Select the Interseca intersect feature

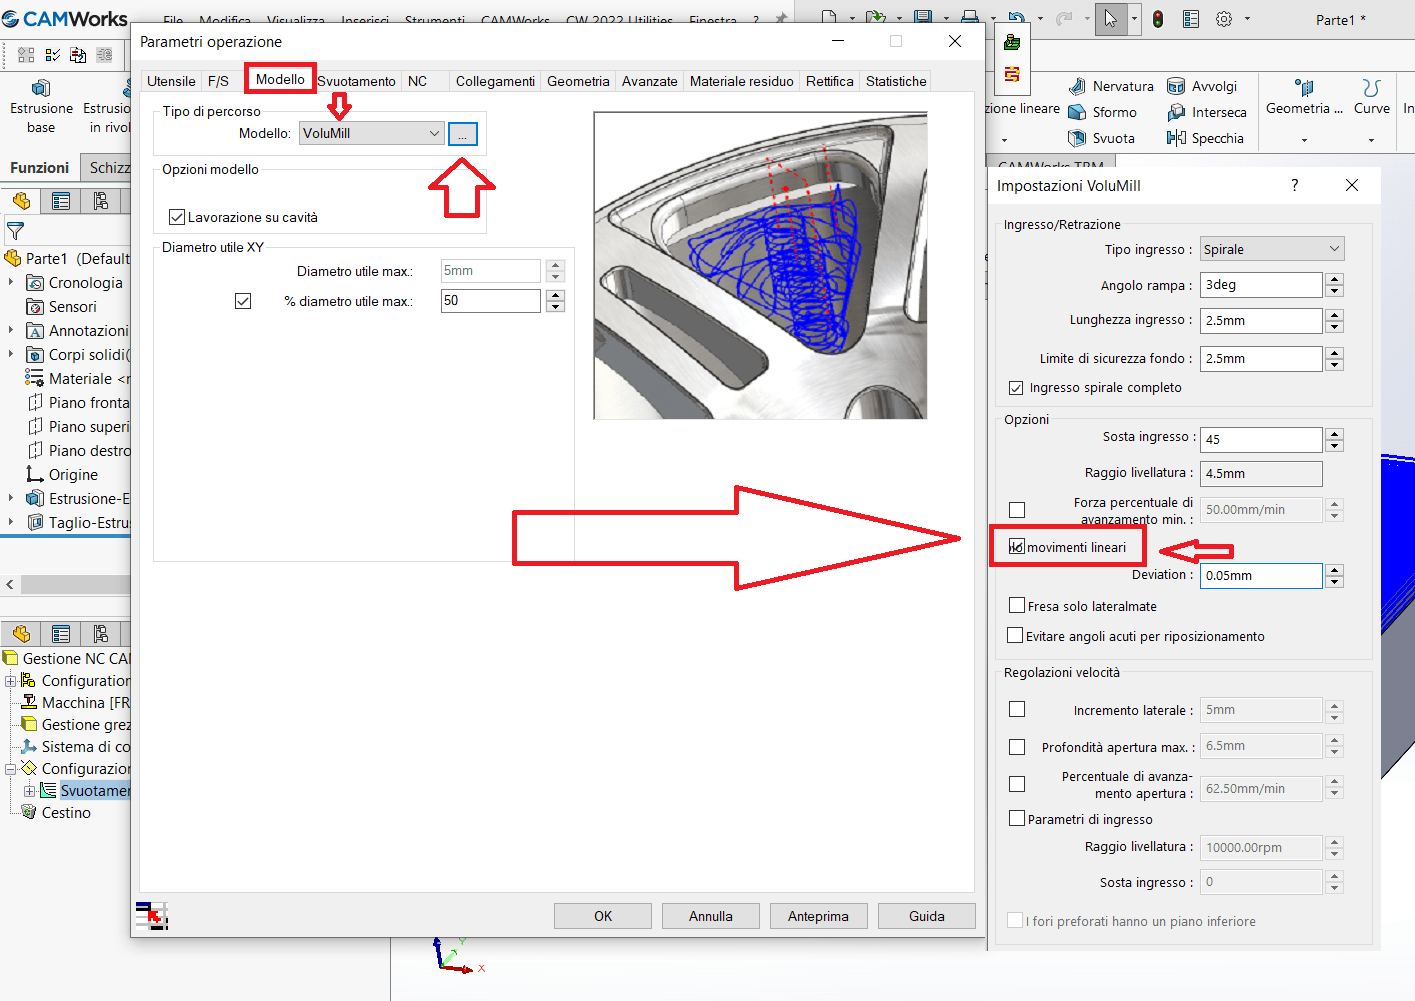[x=1207, y=112]
